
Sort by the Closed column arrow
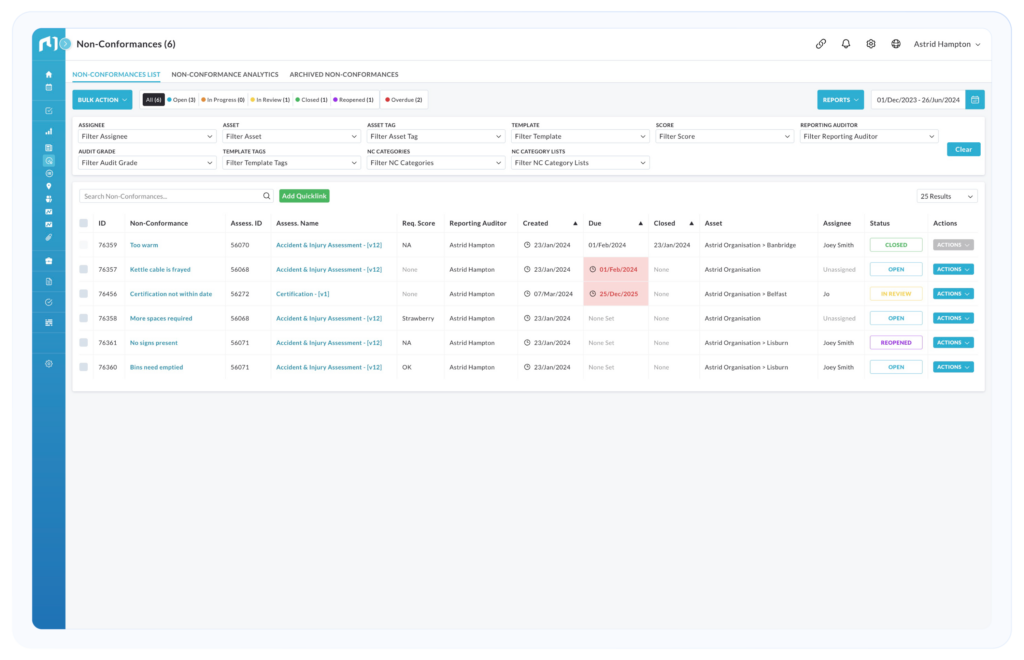(692, 223)
